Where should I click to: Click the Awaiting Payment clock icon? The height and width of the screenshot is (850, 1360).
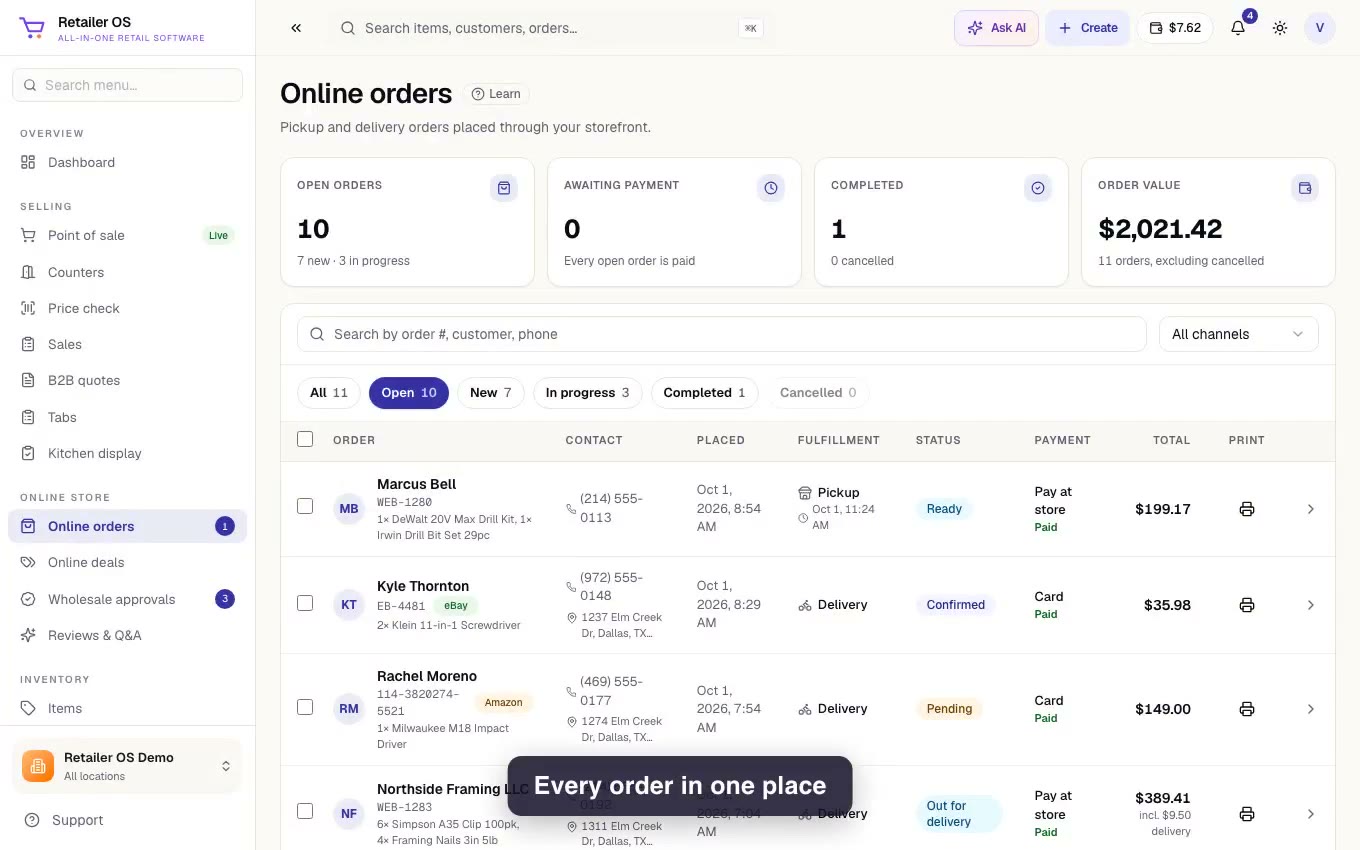(x=771, y=188)
